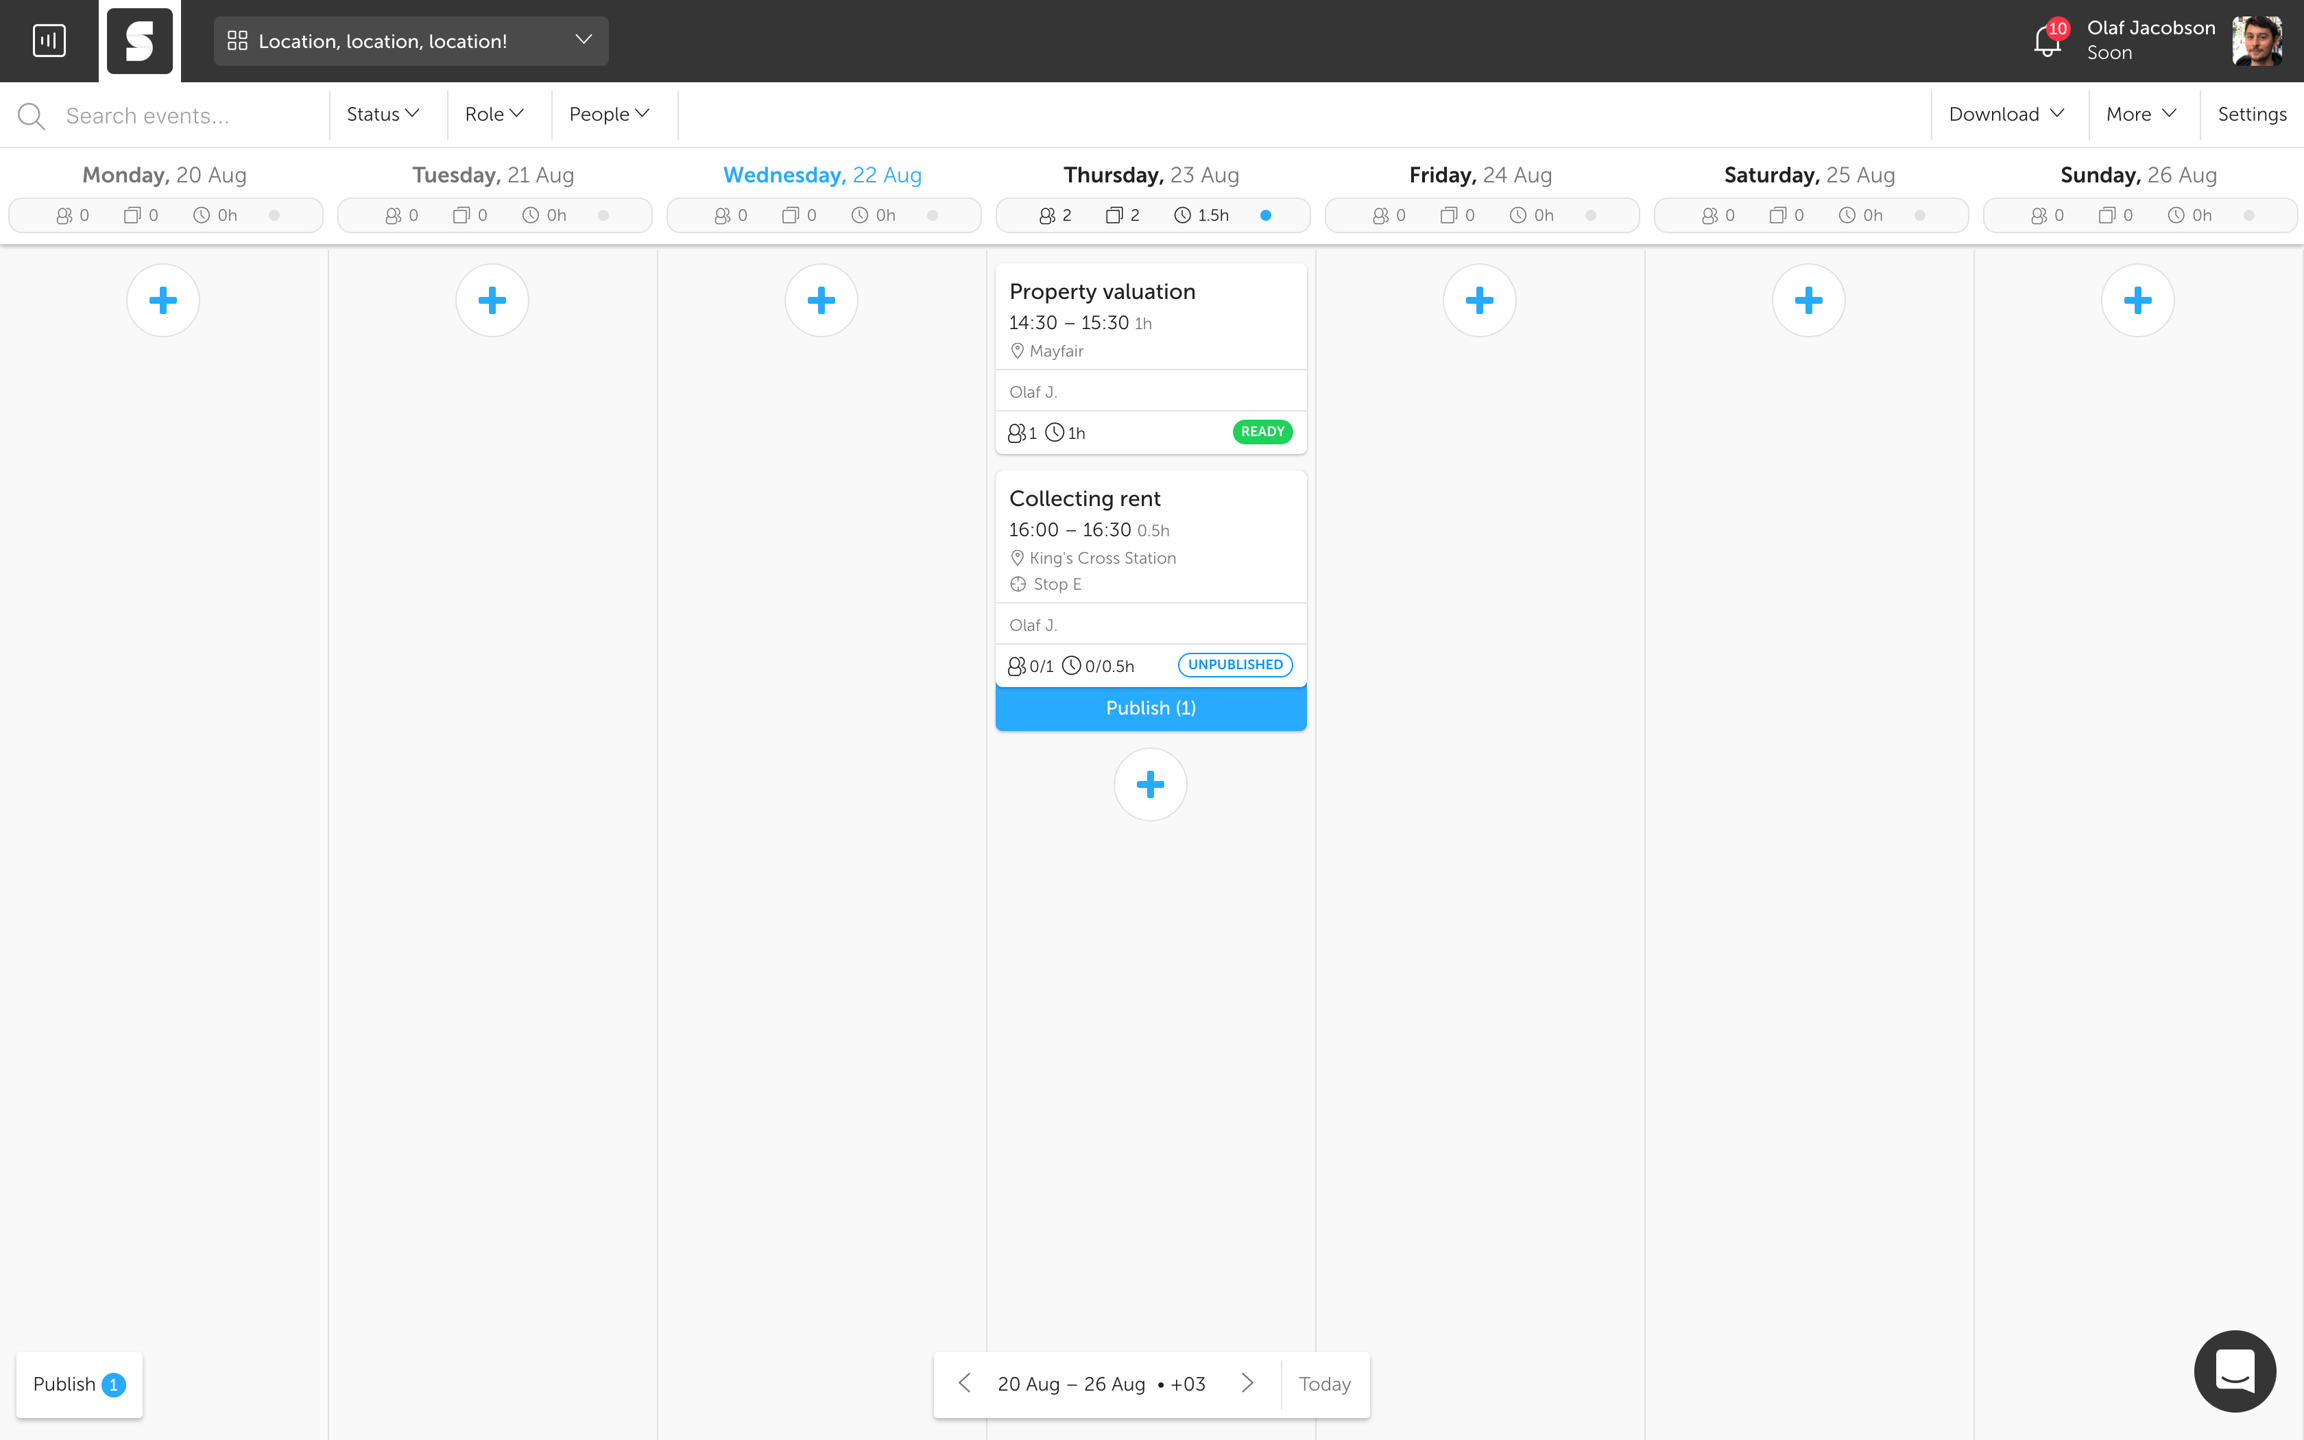This screenshot has height=1440, width=2304.
Task: Open the notifications bell
Action: click(x=2046, y=41)
